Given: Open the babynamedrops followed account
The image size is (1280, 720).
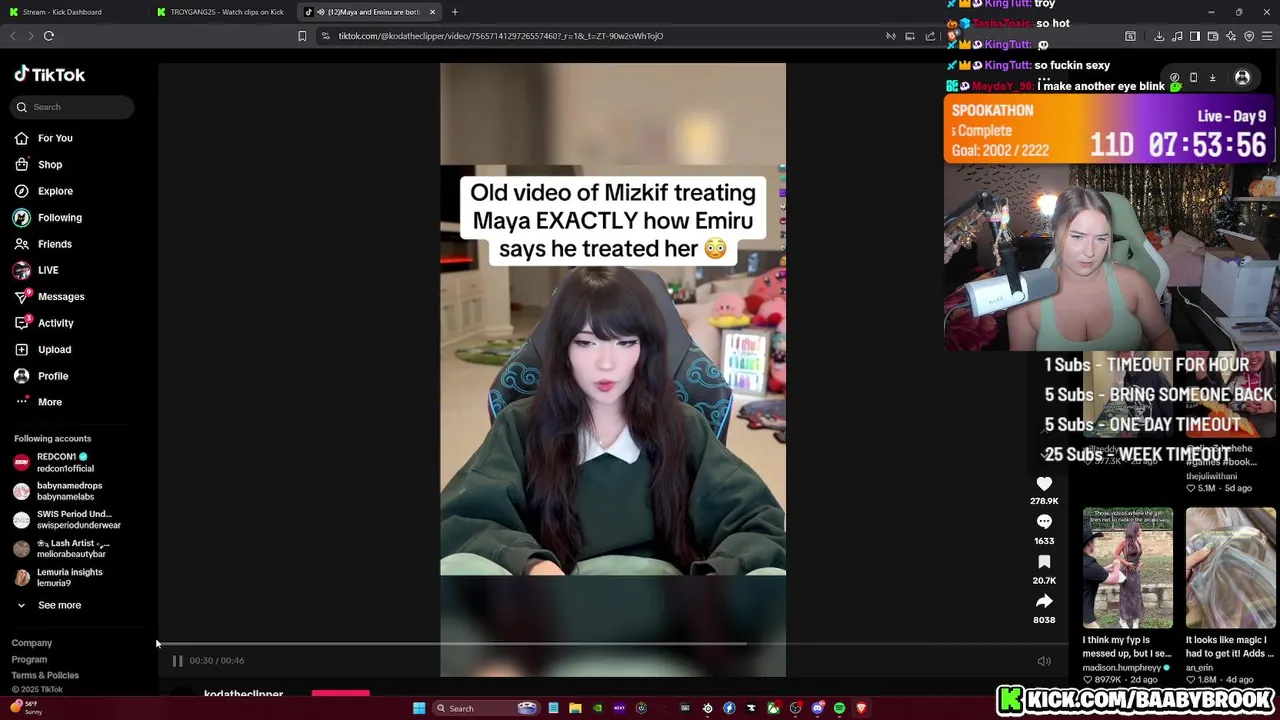Looking at the screenshot, I should [x=66, y=491].
